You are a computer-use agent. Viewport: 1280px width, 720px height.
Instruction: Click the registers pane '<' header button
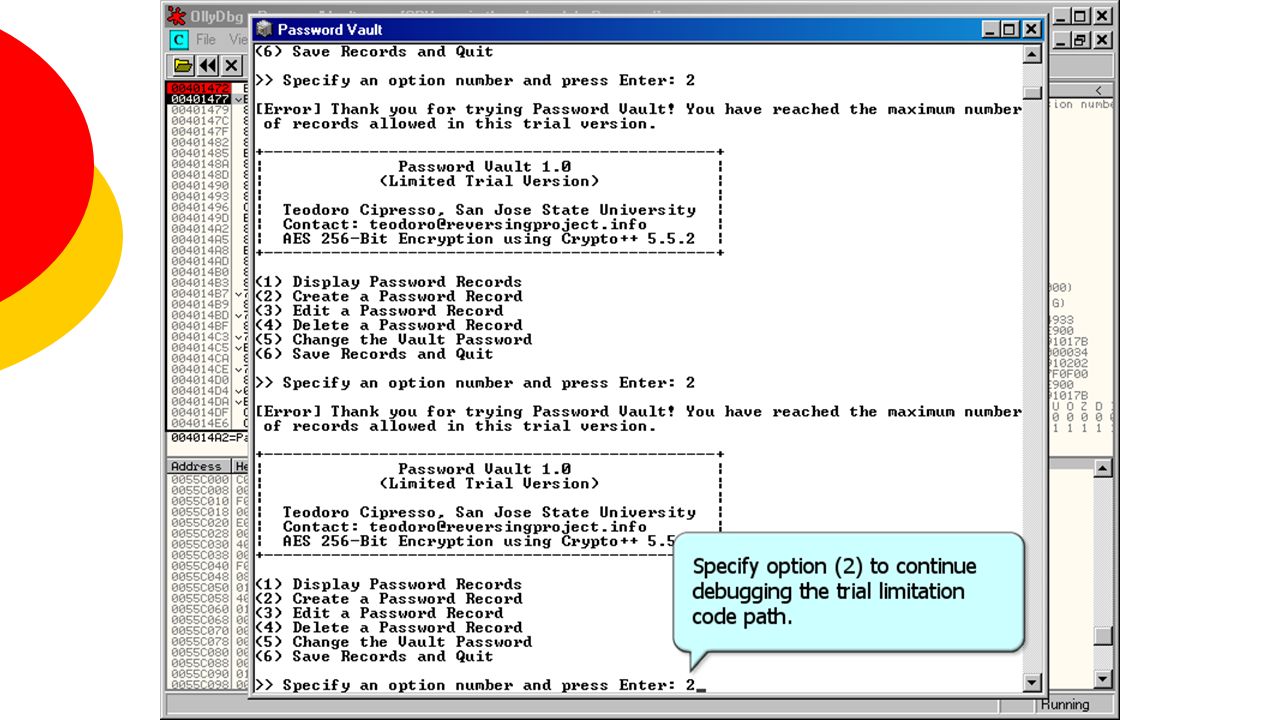click(1097, 90)
